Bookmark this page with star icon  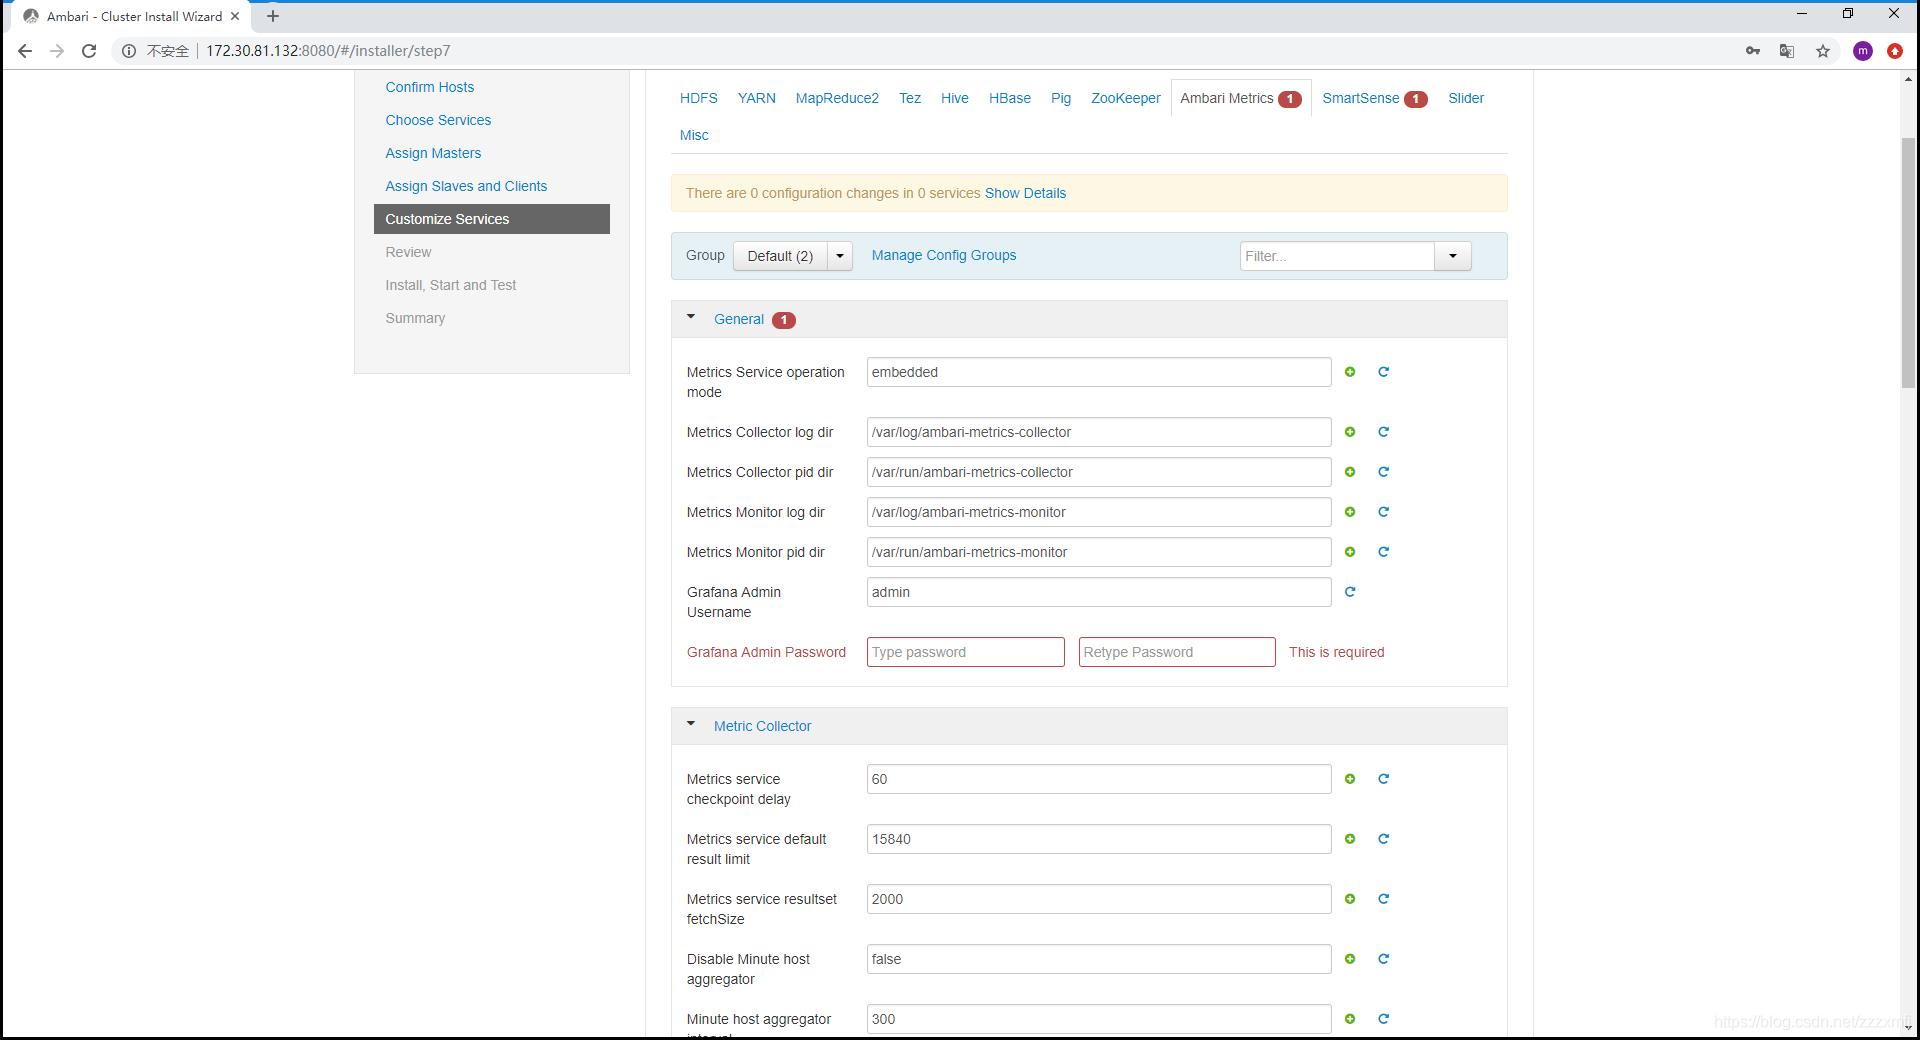(1823, 51)
